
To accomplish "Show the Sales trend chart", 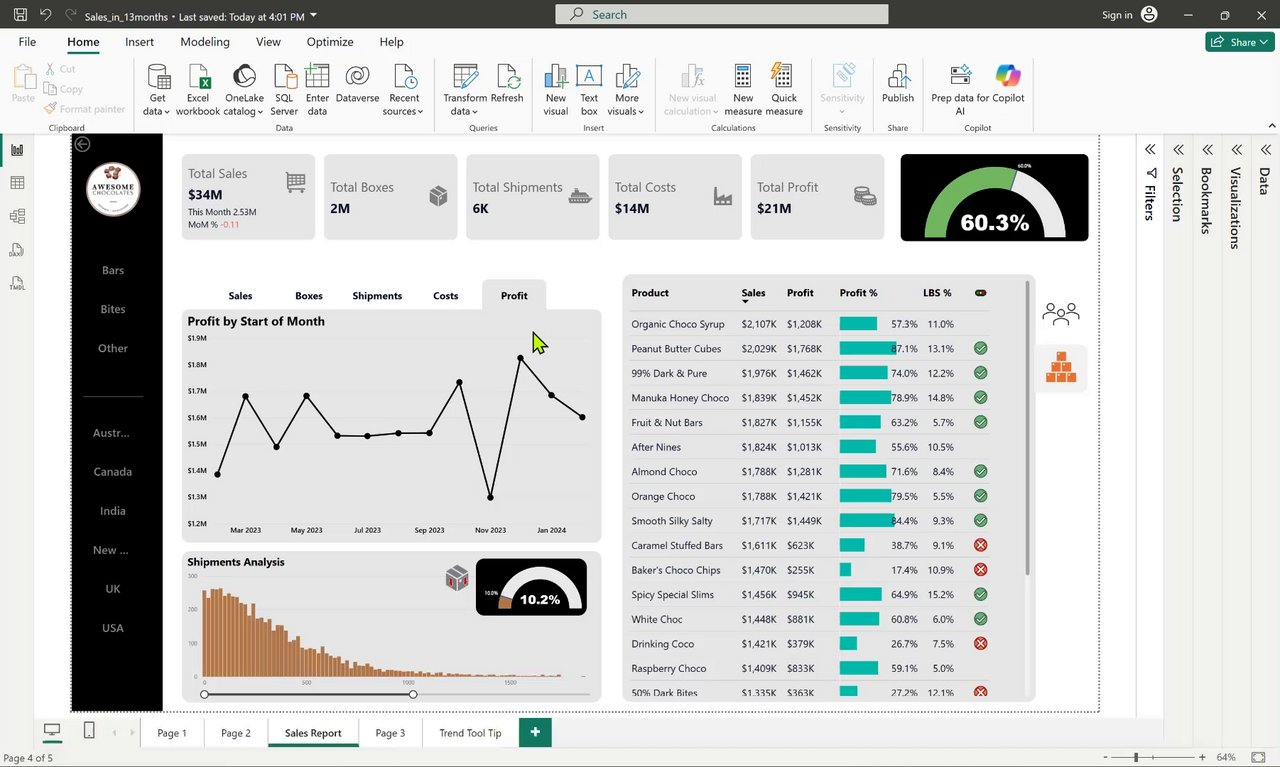I will point(240,296).
